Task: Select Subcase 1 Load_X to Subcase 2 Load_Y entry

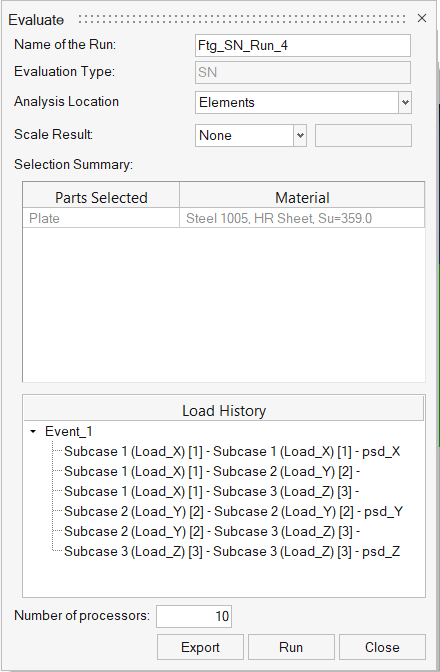Action: (x=212, y=471)
